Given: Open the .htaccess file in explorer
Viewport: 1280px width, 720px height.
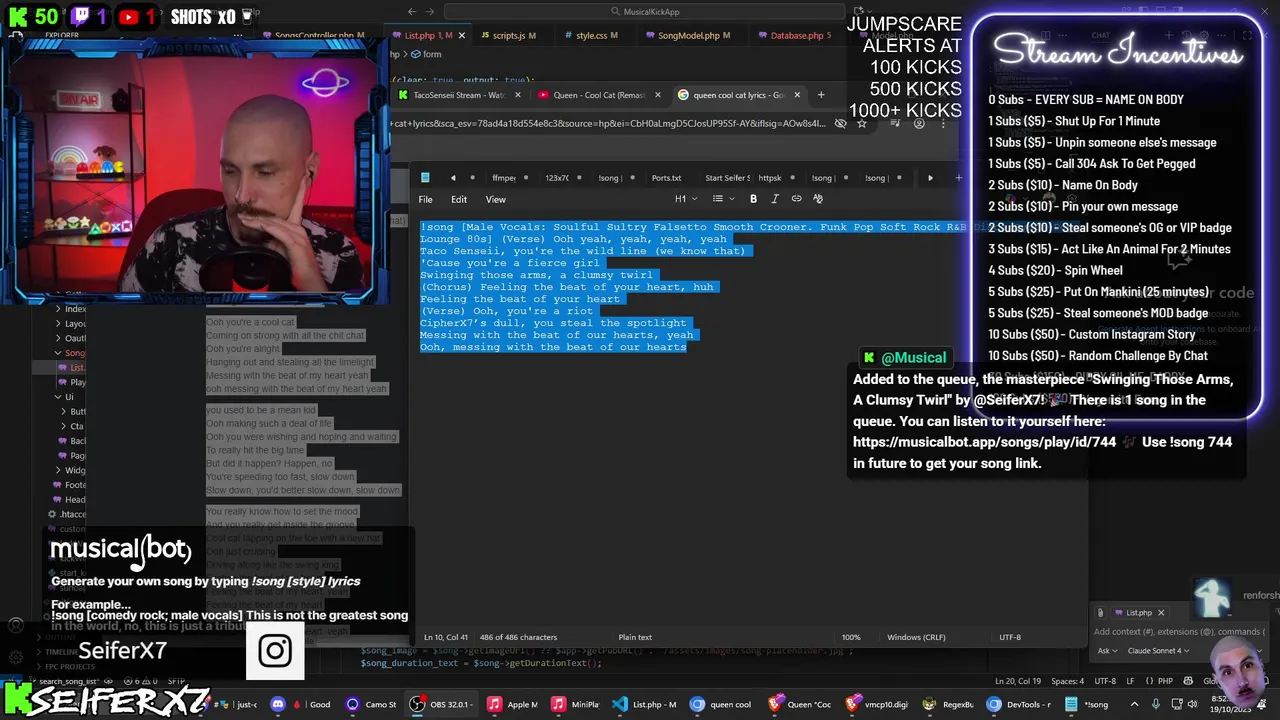Looking at the screenshot, I should pyautogui.click(x=67, y=514).
